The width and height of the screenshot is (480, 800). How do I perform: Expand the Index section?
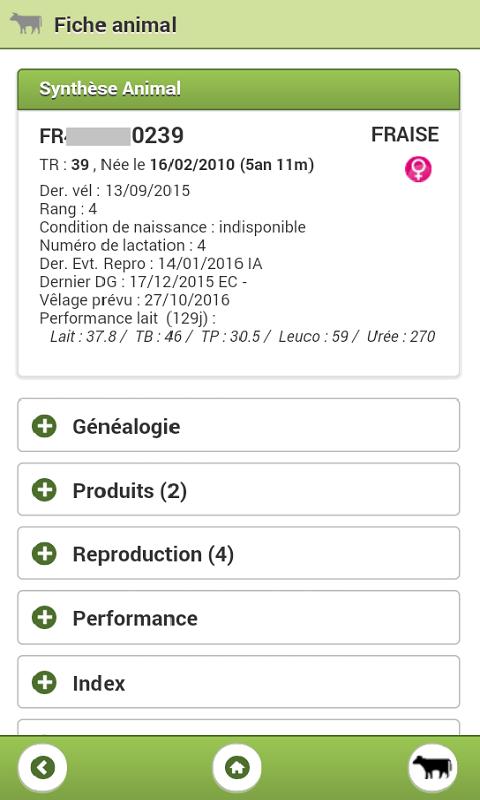pos(239,682)
